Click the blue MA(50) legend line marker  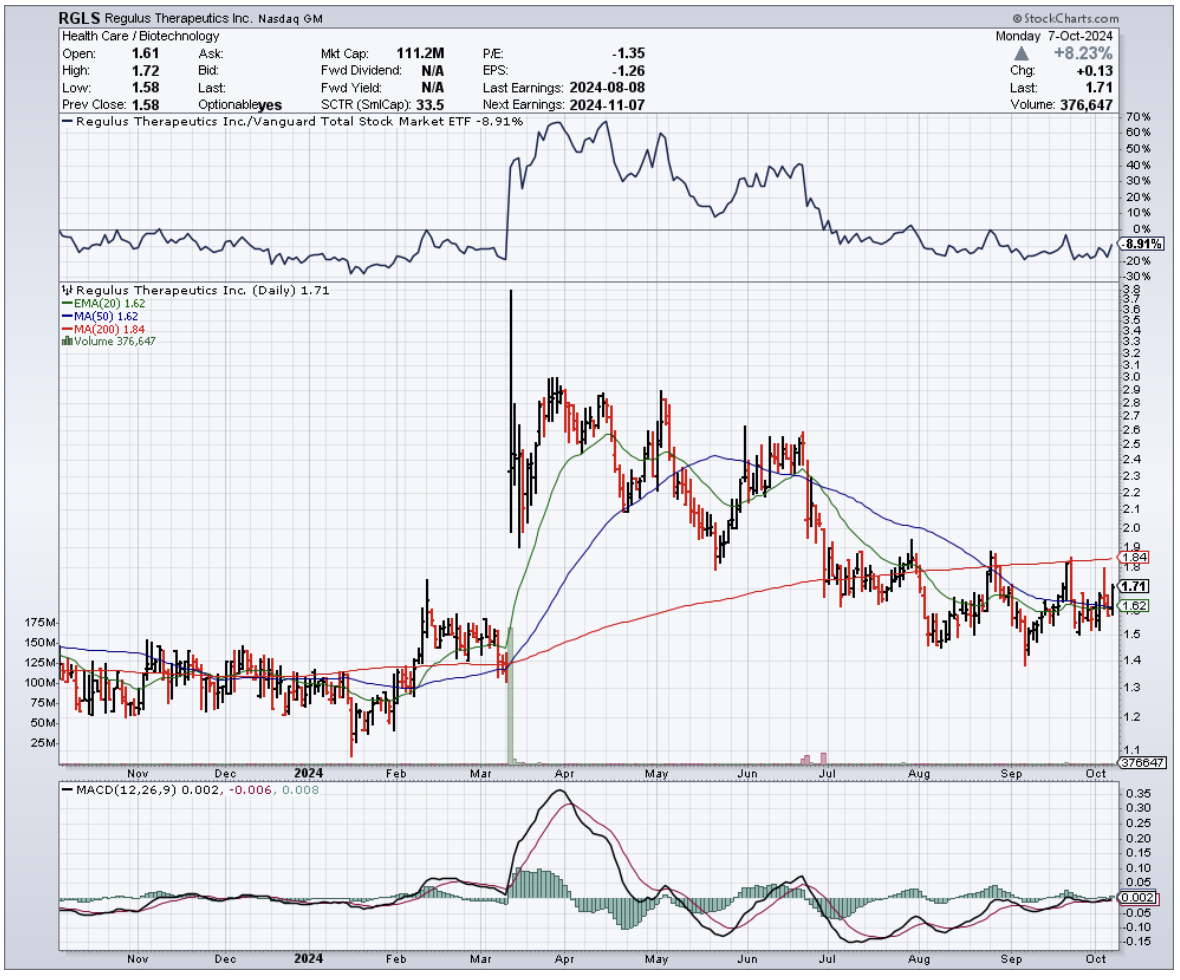[65, 316]
